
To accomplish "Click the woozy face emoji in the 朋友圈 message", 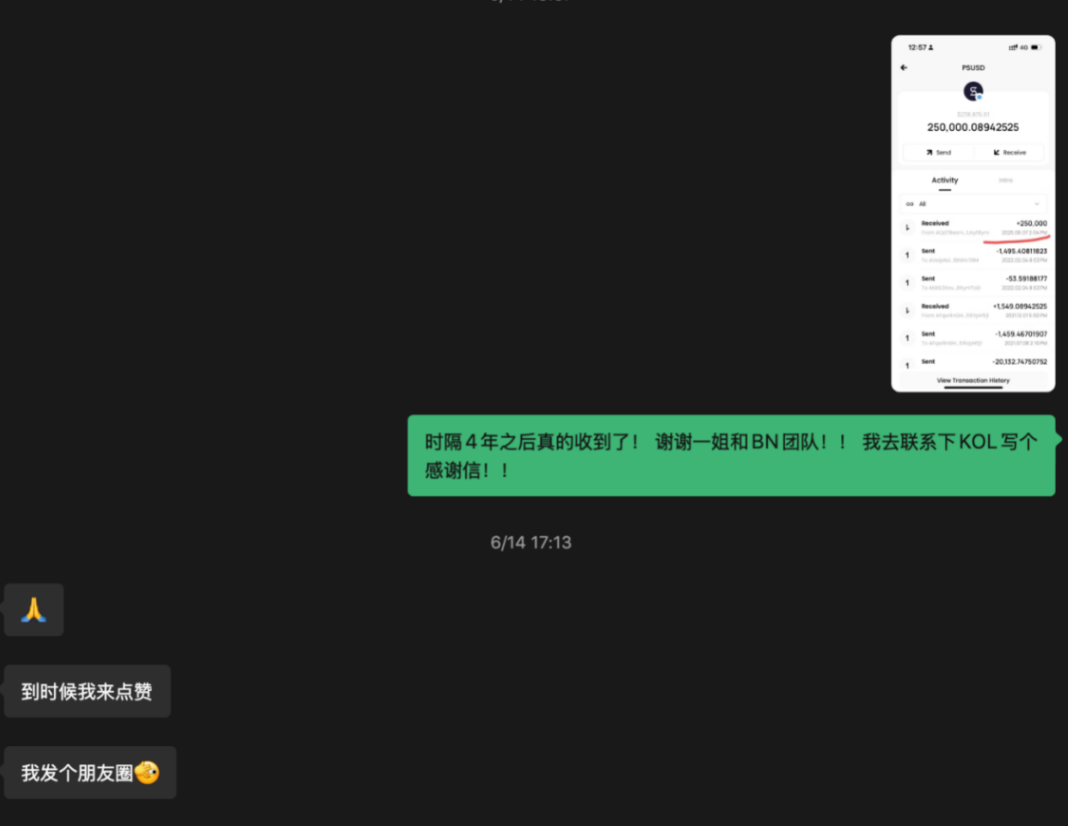I will [x=147, y=772].
